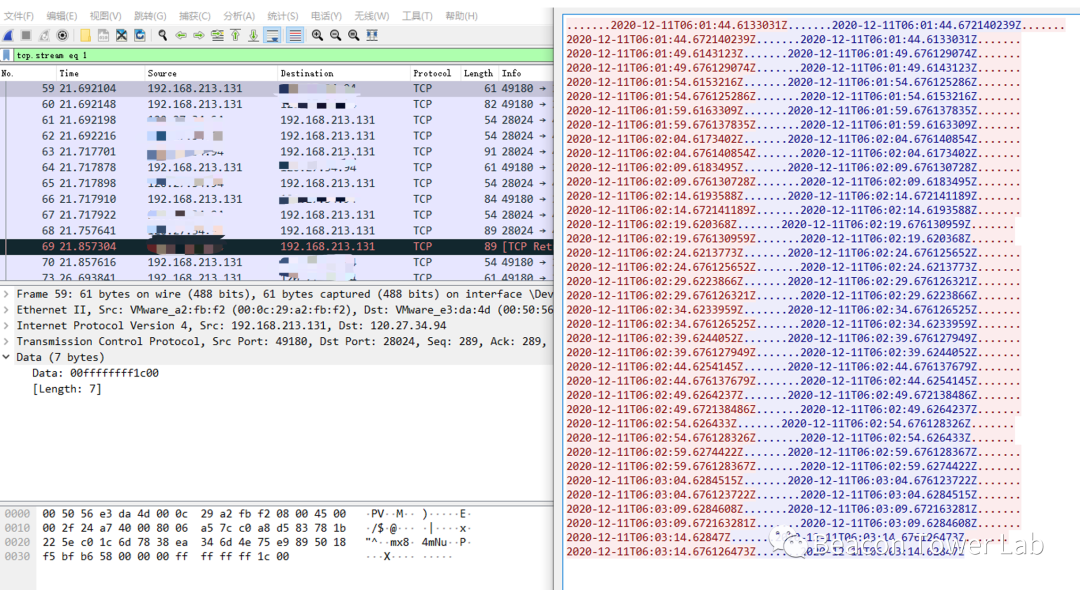Expand Internet Protocol Version 4 row
This screenshot has width=1080, height=590.
pyautogui.click(x=6, y=326)
